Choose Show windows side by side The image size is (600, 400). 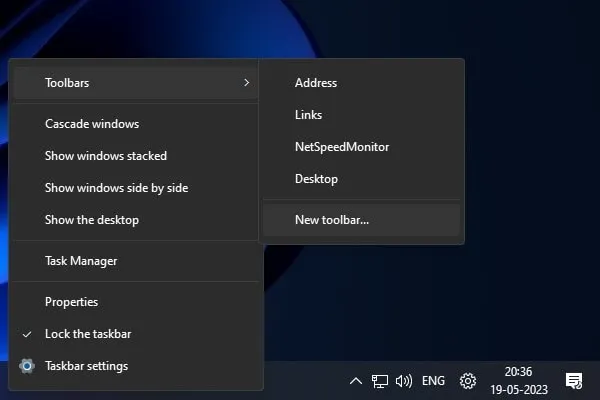tap(135, 188)
